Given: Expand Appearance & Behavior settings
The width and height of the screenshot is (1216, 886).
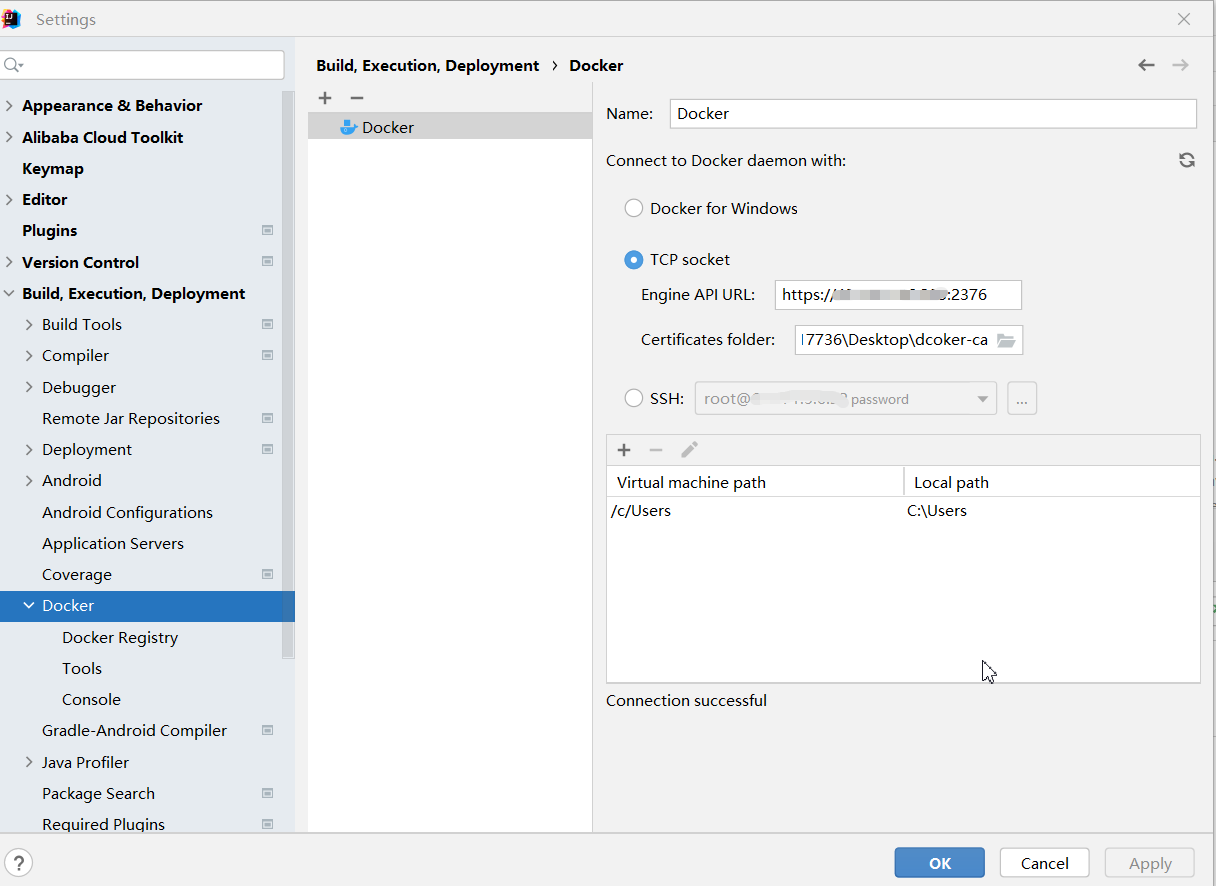Looking at the screenshot, I should coord(10,106).
